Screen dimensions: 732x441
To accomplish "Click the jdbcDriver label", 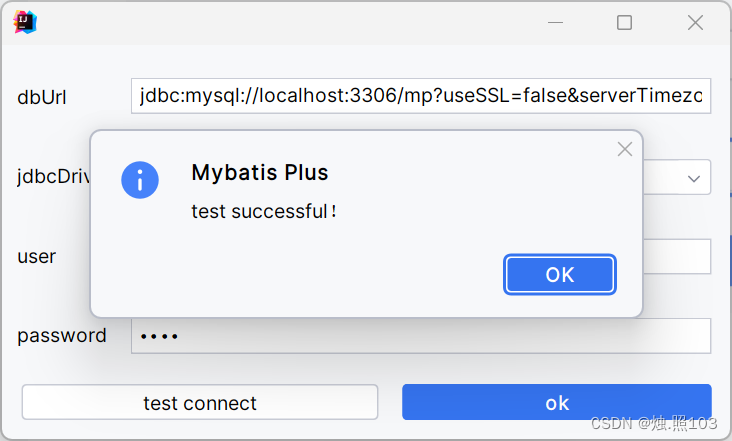I will [54, 176].
